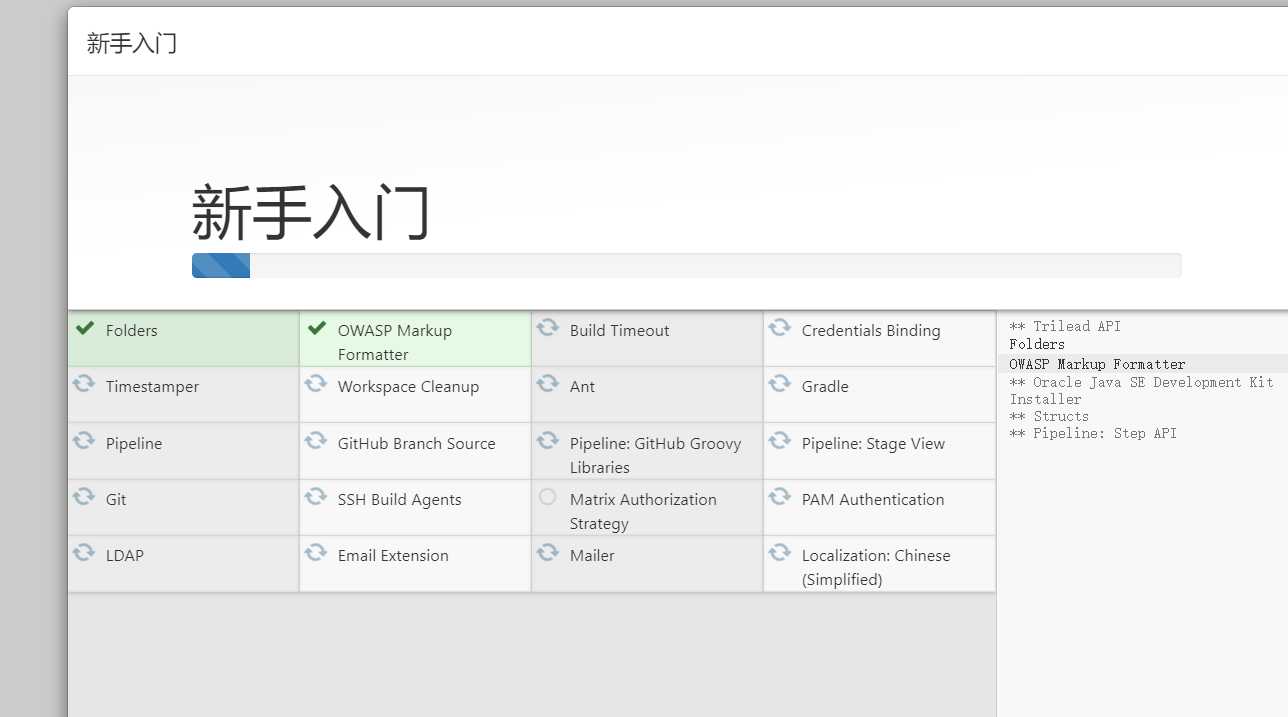Click the Build Timeout plugin name
The image size is (1288, 717).
point(620,331)
